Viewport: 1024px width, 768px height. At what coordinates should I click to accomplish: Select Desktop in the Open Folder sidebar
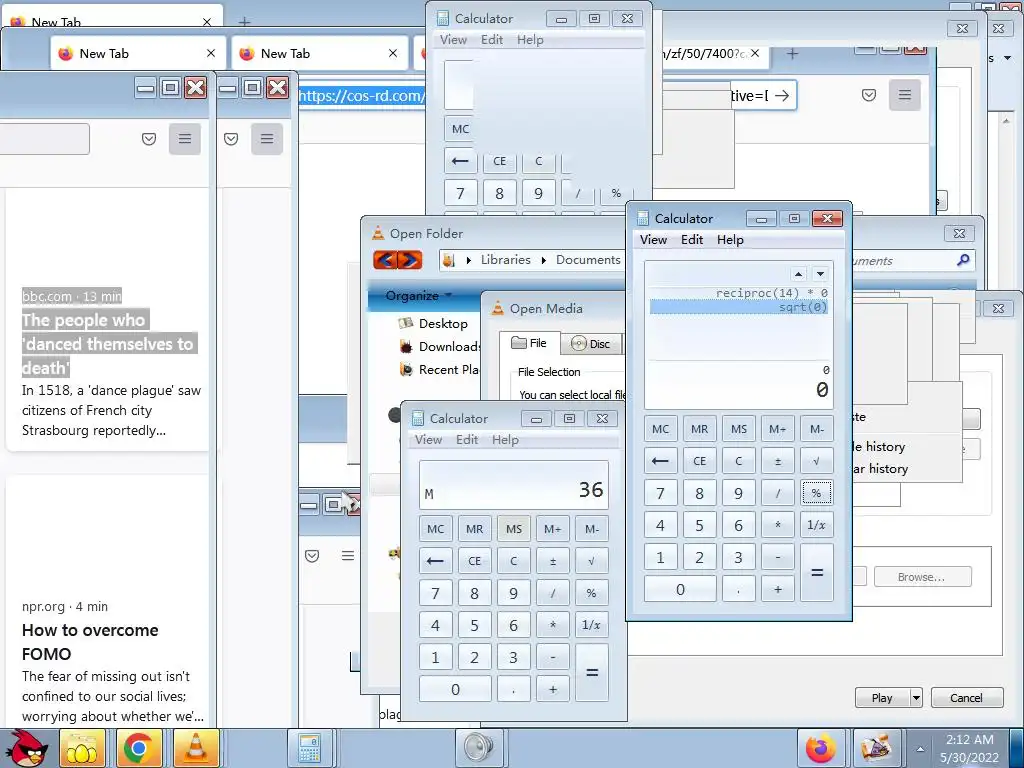point(442,323)
